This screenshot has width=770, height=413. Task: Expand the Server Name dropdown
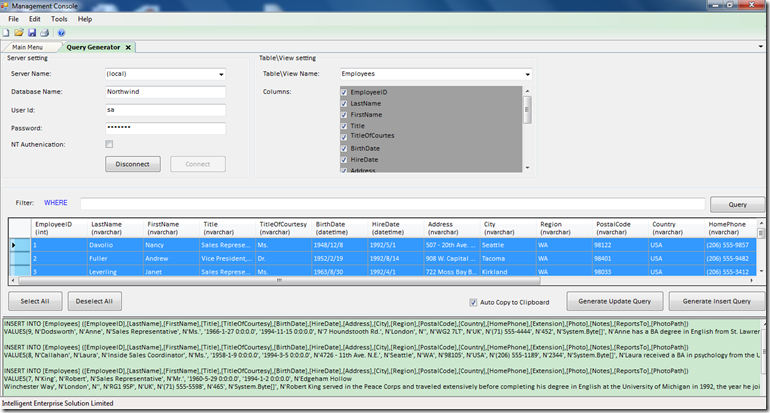[x=220, y=74]
